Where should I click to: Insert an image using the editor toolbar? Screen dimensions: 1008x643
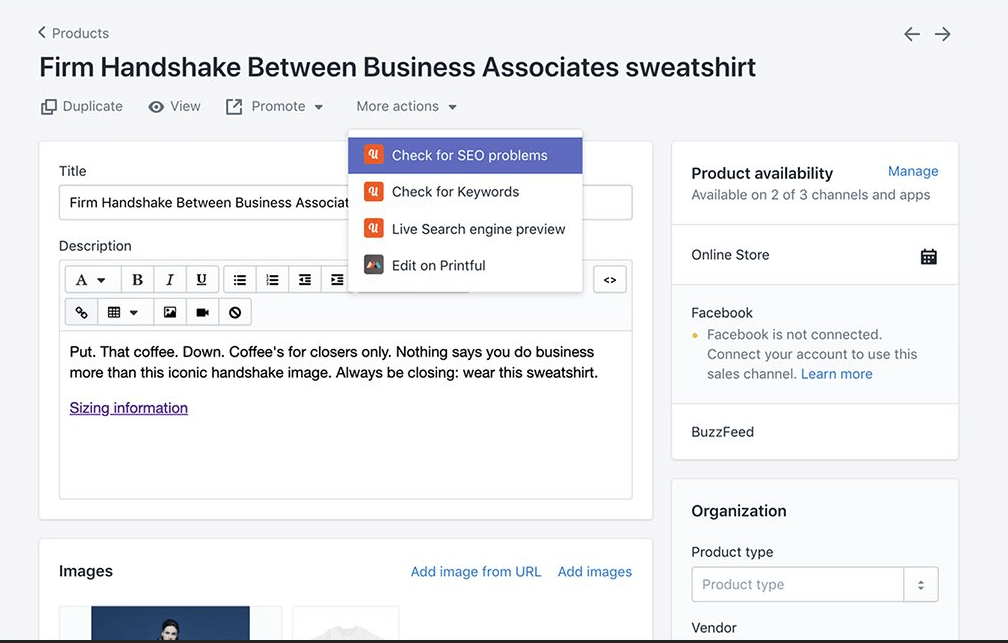pos(170,313)
